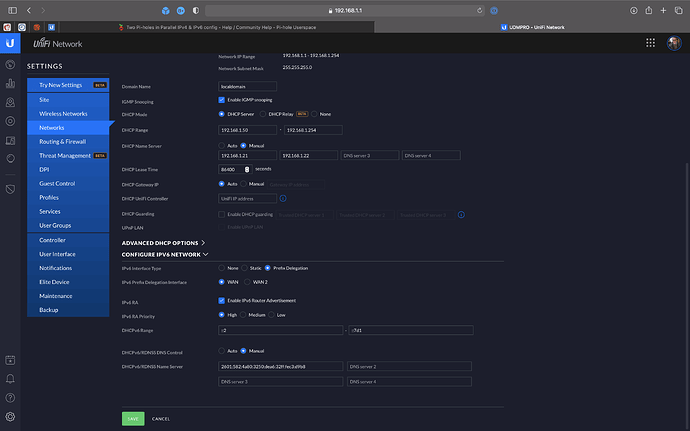Click info icon beside DHCP guarding servers
690x431 pixels.
[x=461, y=215]
